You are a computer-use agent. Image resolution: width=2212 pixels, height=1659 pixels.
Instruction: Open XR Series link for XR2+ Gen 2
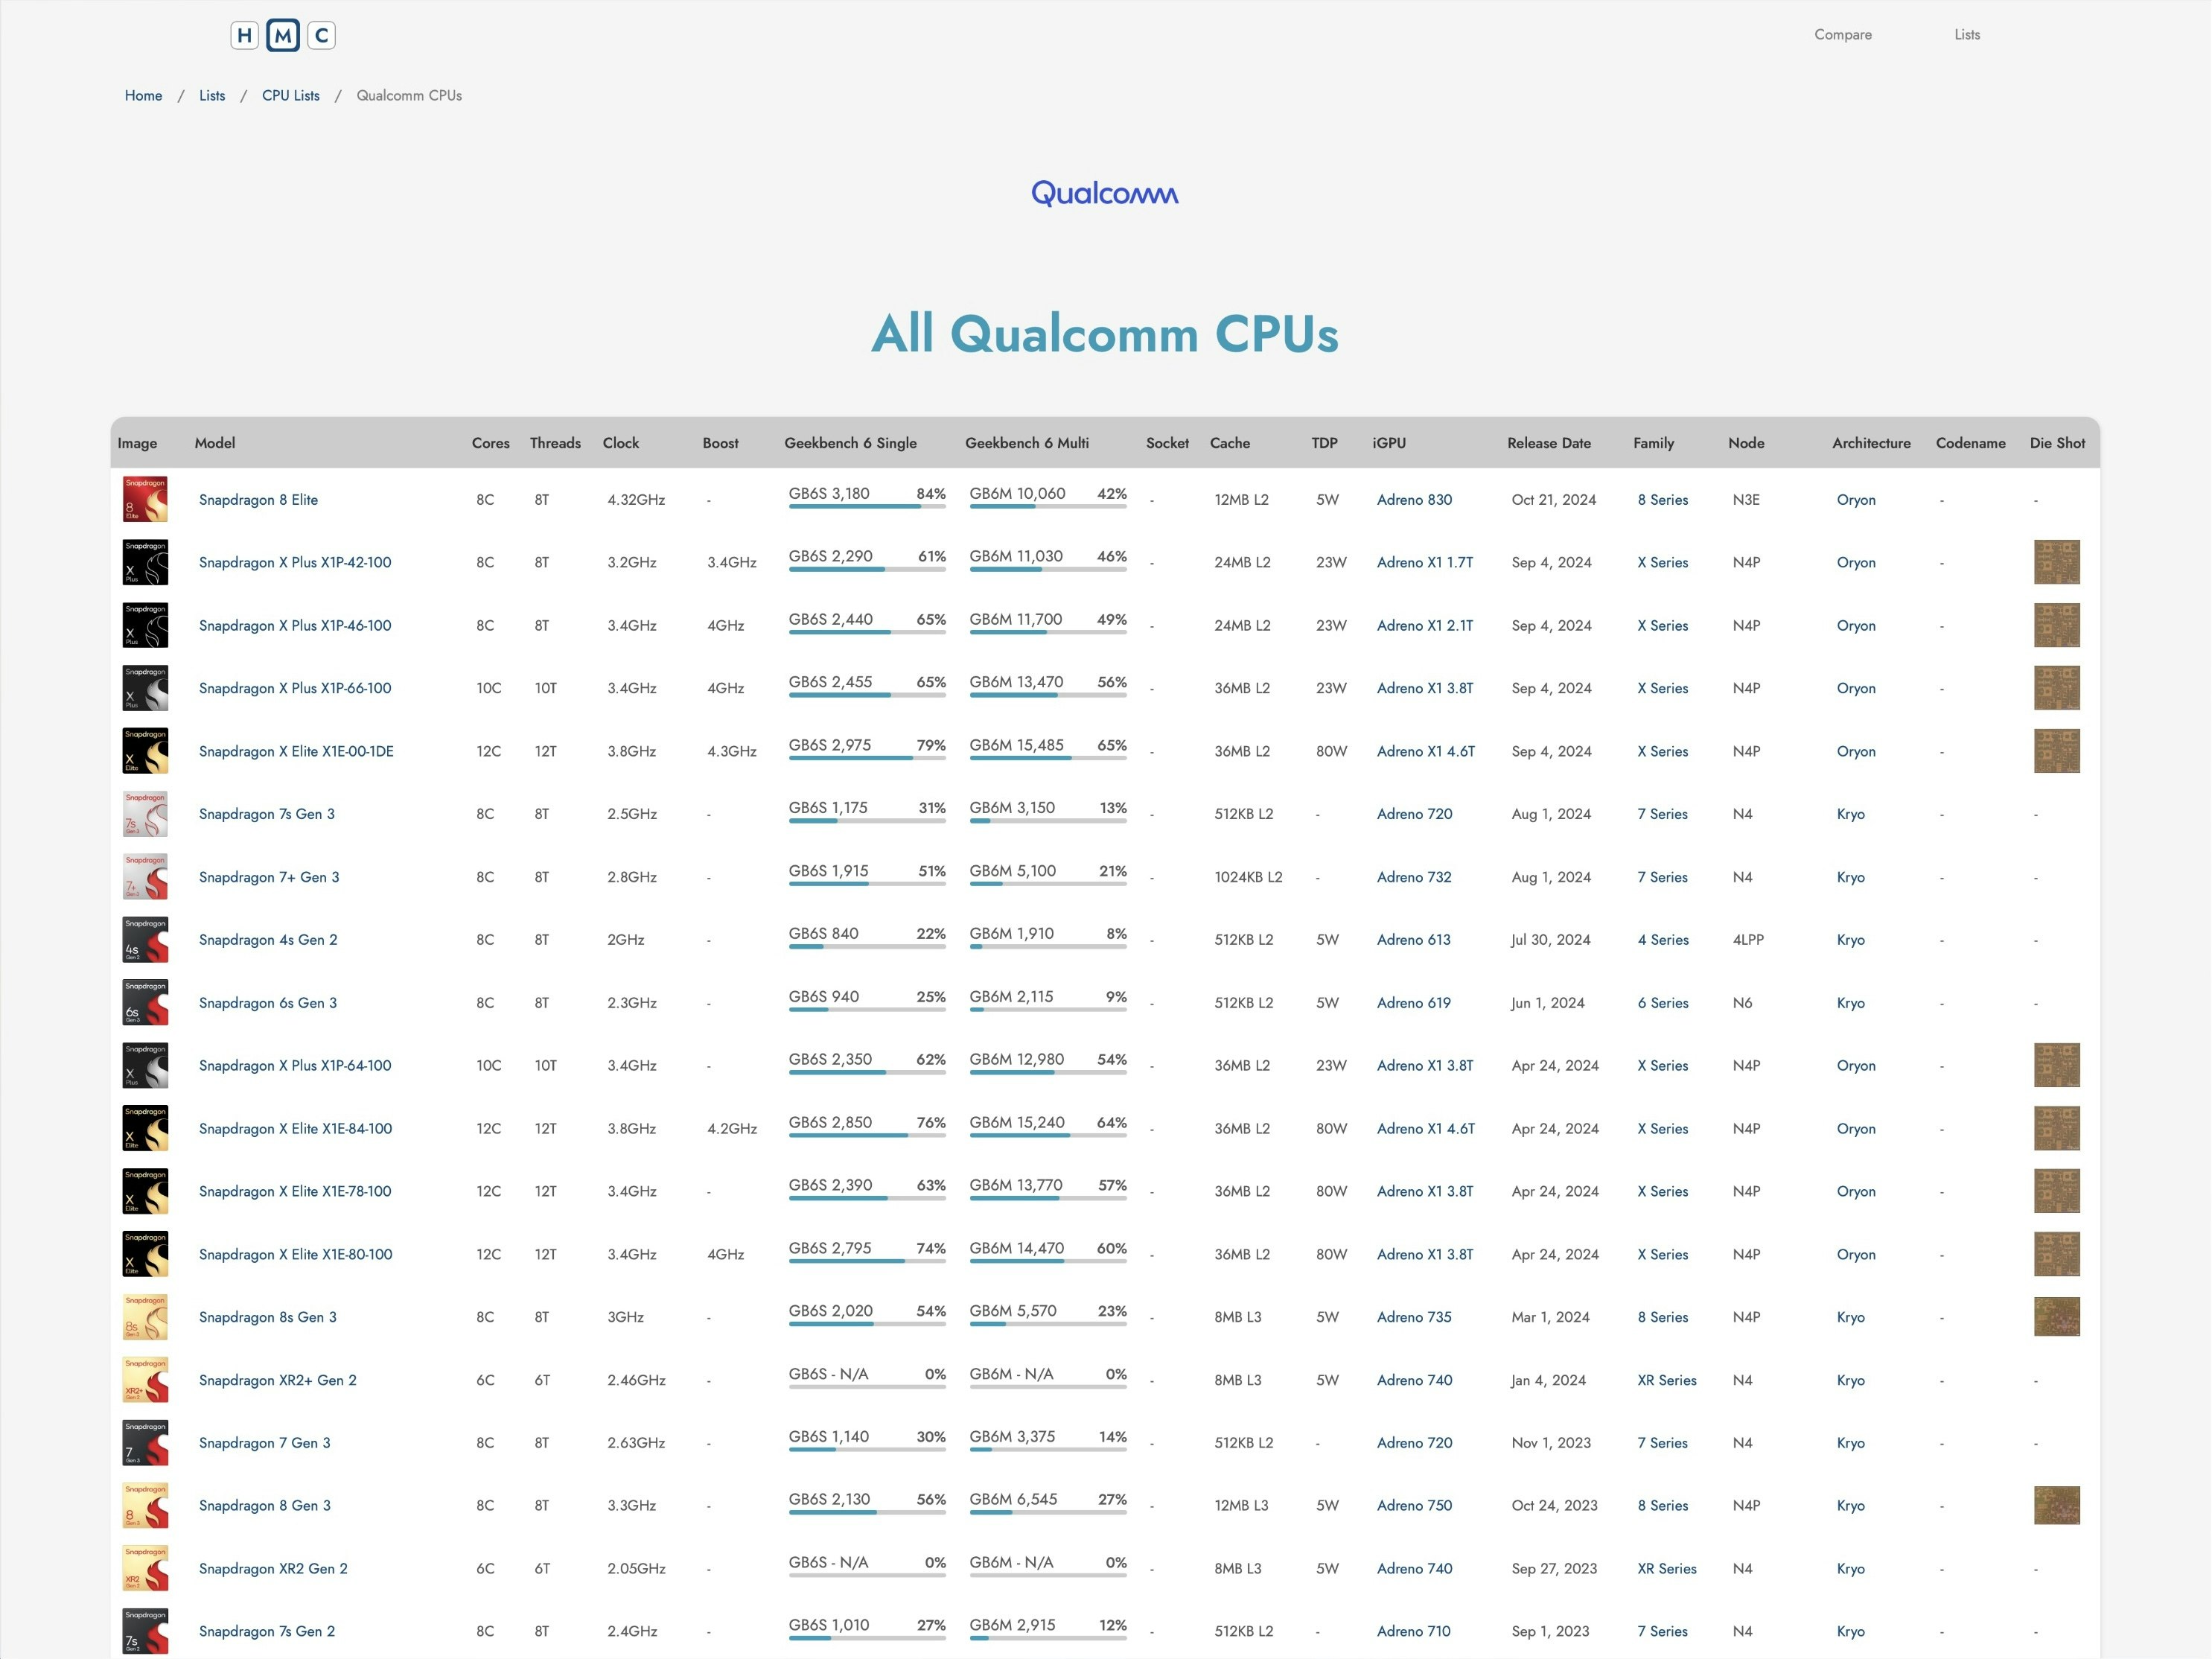click(x=1667, y=1380)
